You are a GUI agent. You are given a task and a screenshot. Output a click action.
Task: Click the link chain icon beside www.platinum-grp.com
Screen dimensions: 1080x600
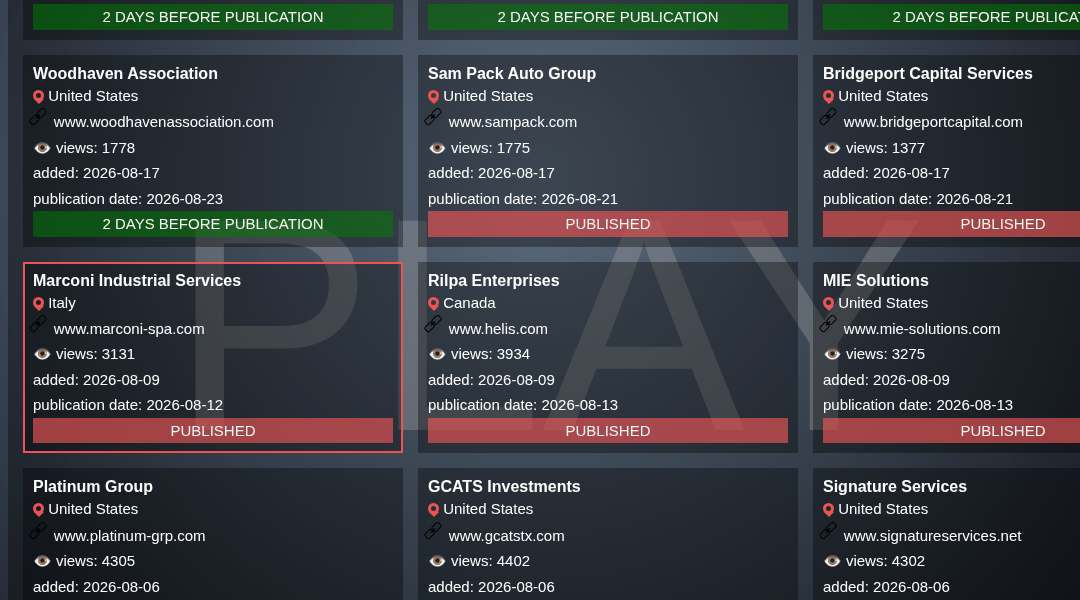coord(38,530)
